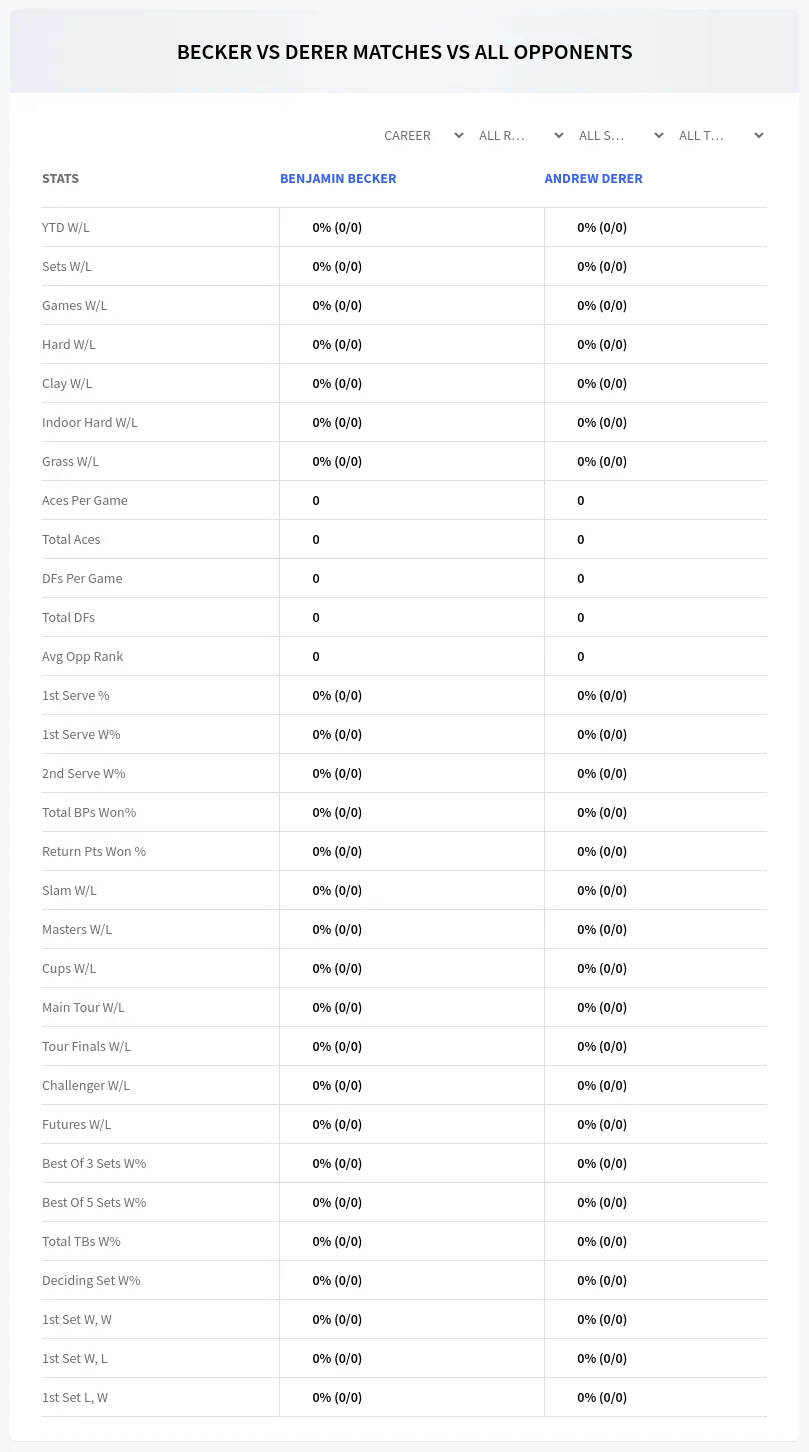Screen dimensions: 809x1452
Task: Click the chevron arrow beside ALL S…
Action: click(x=659, y=135)
